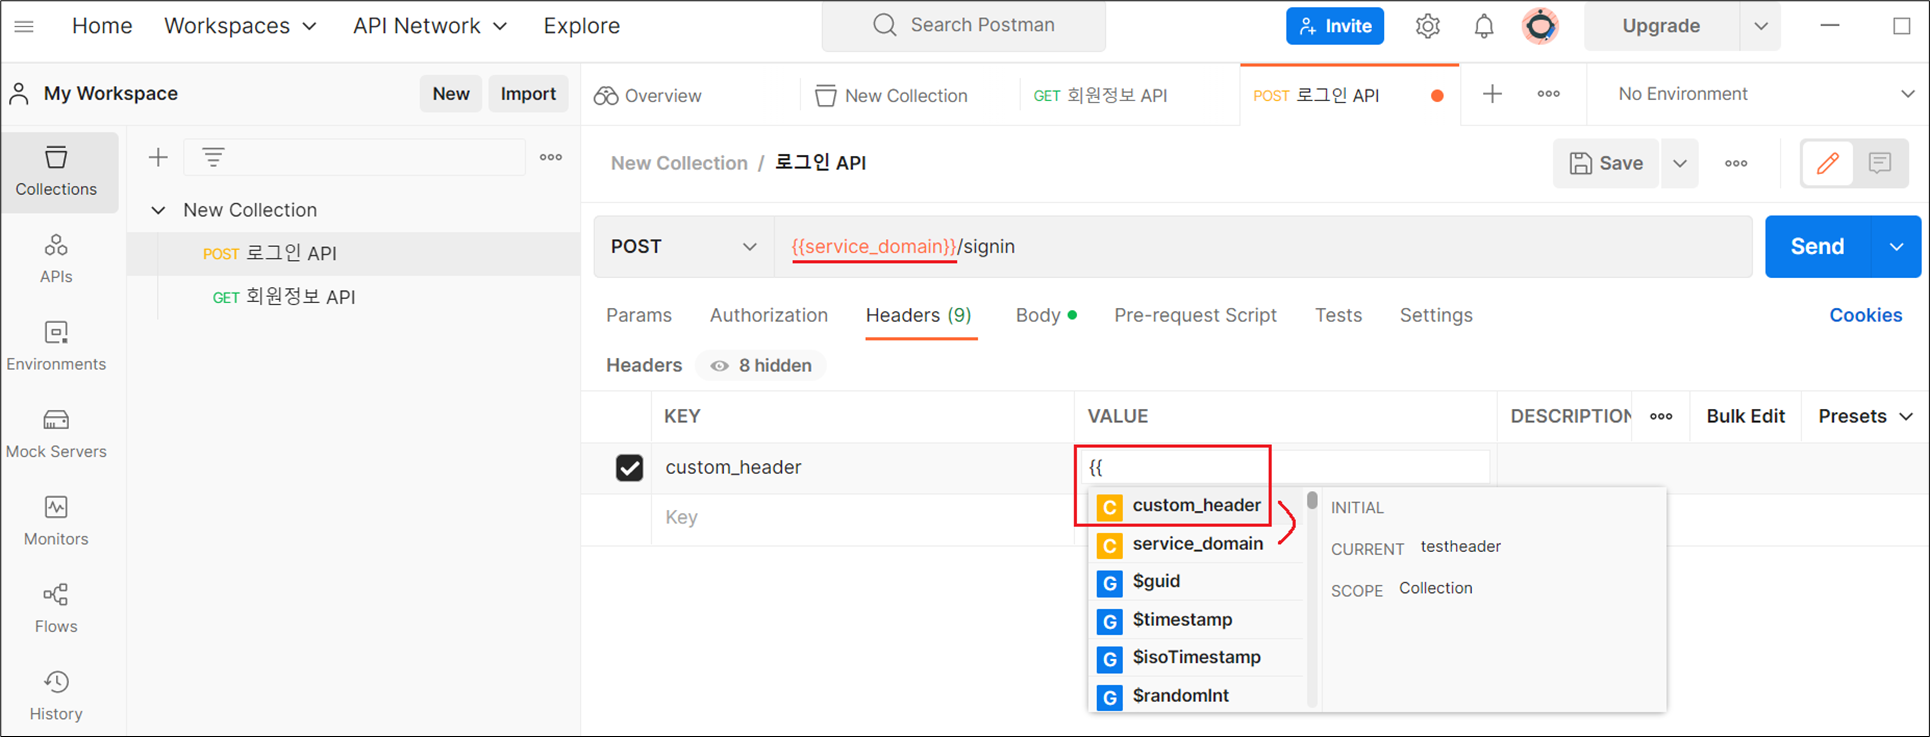Open Params tab
The width and height of the screenshot is (1930, 737).
click(x=639, y=315)
